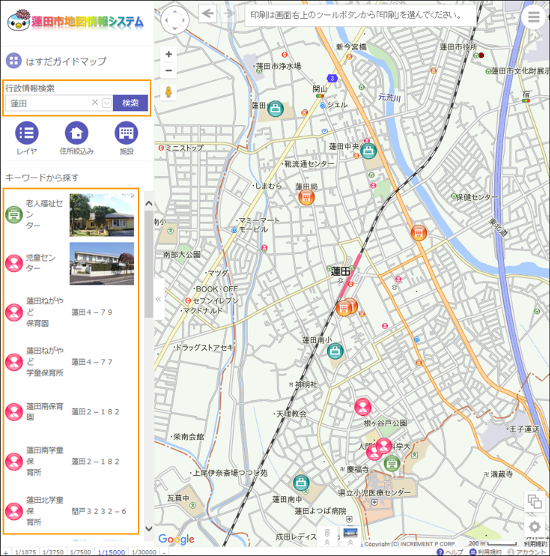This screenshot has width=550, height=556.
Task: Select the pink 児童センター result icon
Action: [x=14, y=263]
